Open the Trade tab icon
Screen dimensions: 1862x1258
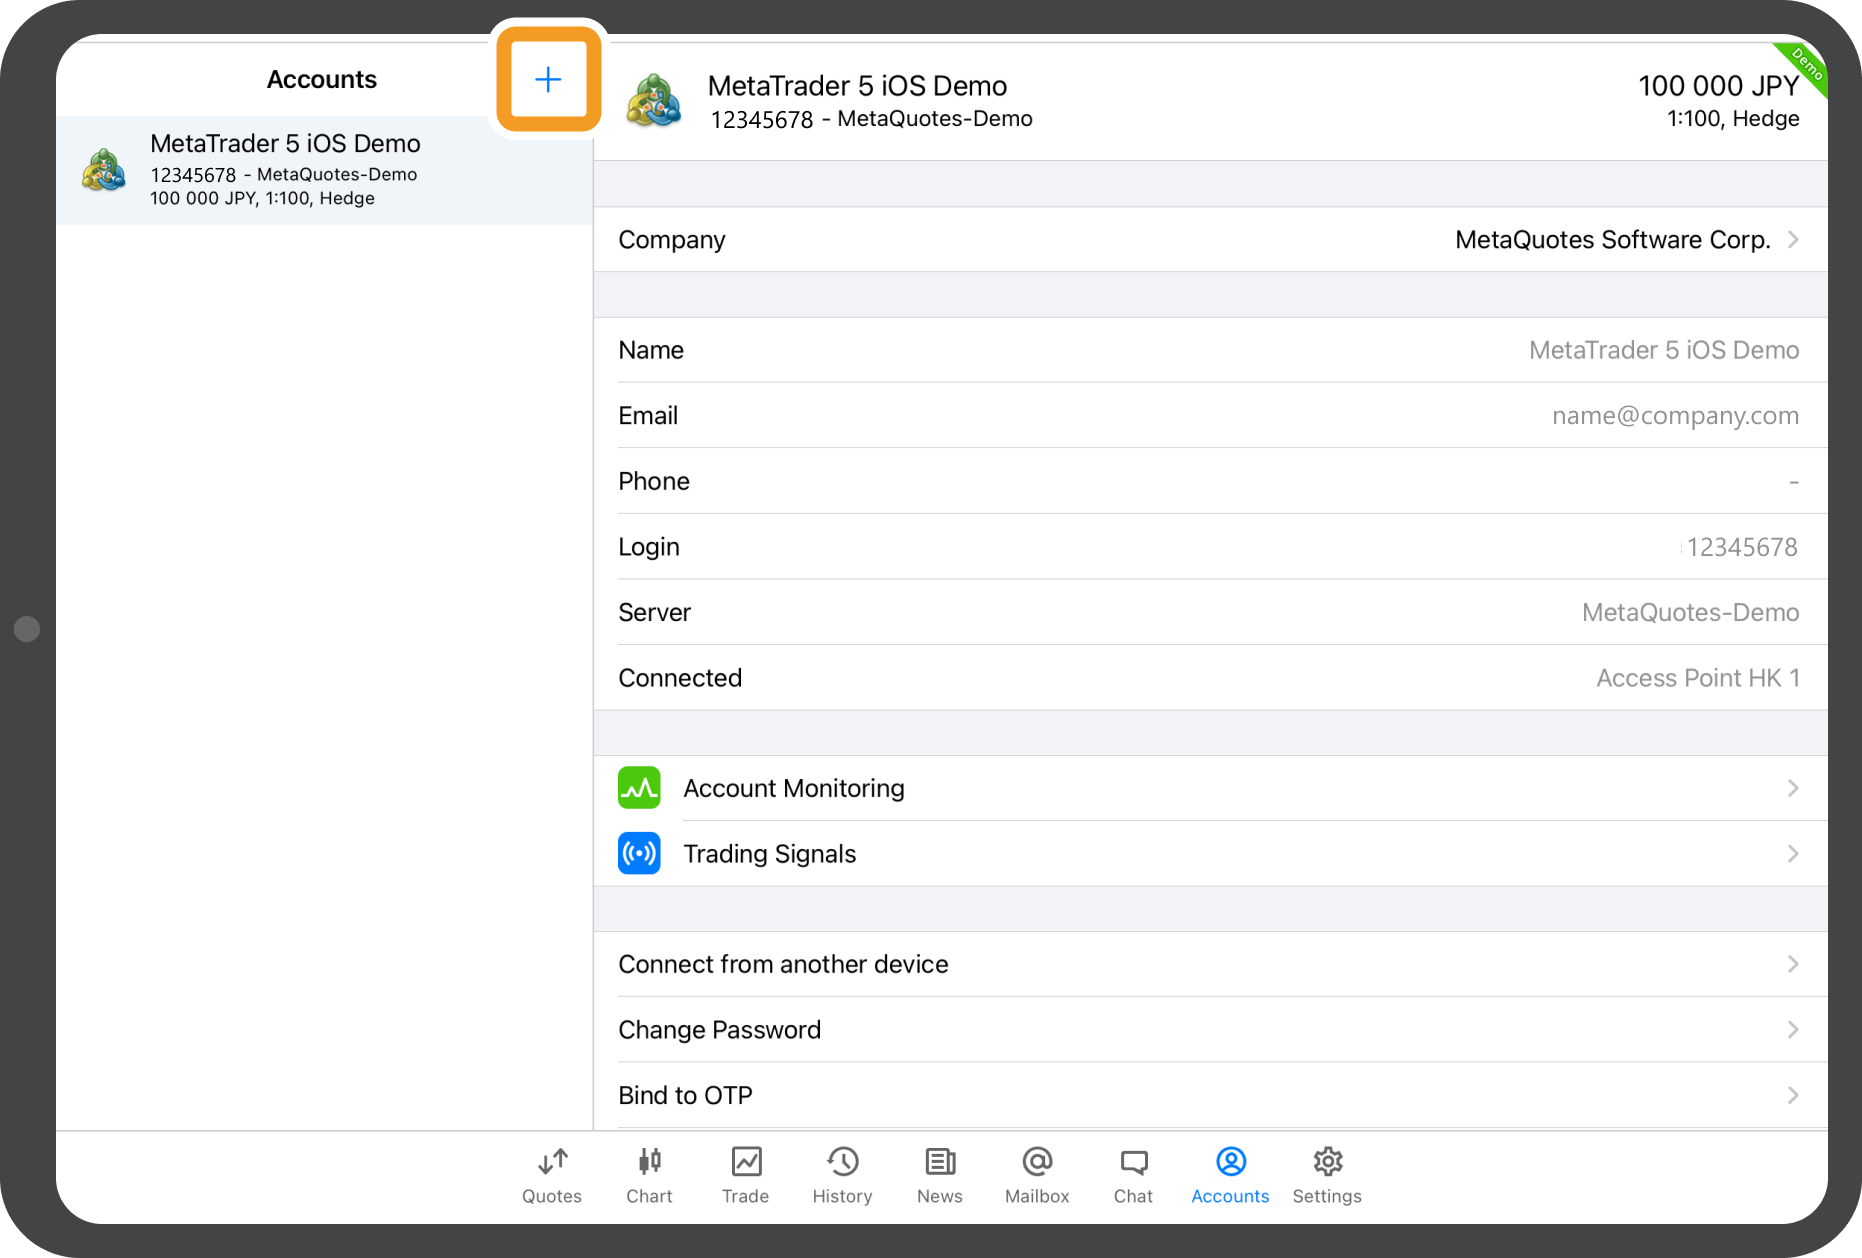[x=746, y=1162]
